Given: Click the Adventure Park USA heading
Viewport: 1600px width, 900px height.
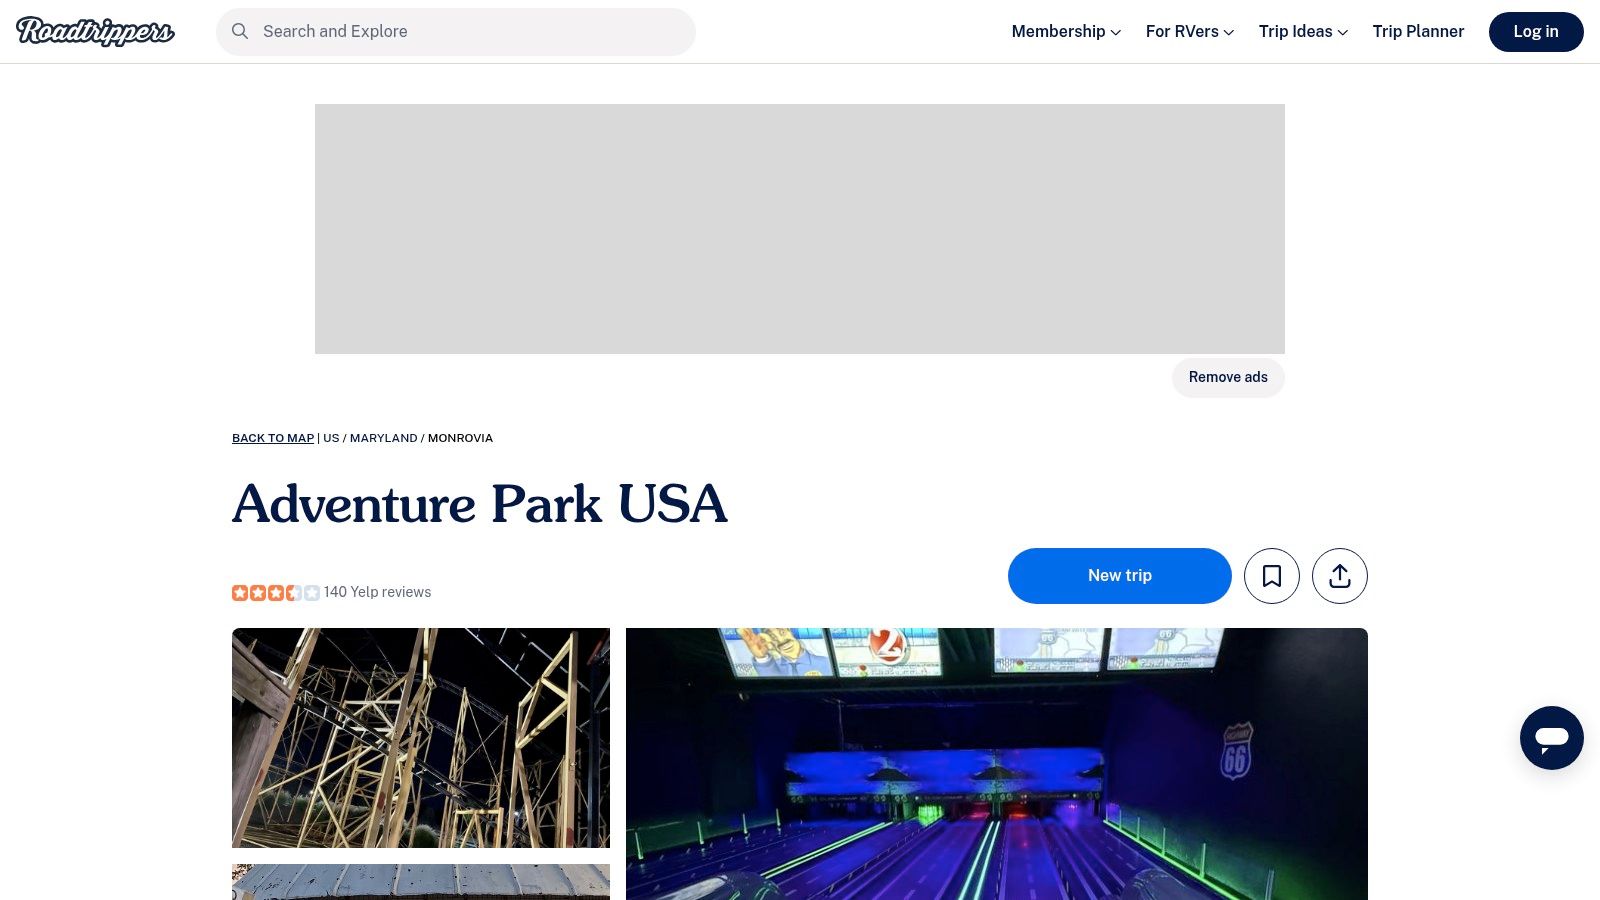Looking at the screenshot, I should [x=480, y=504].
